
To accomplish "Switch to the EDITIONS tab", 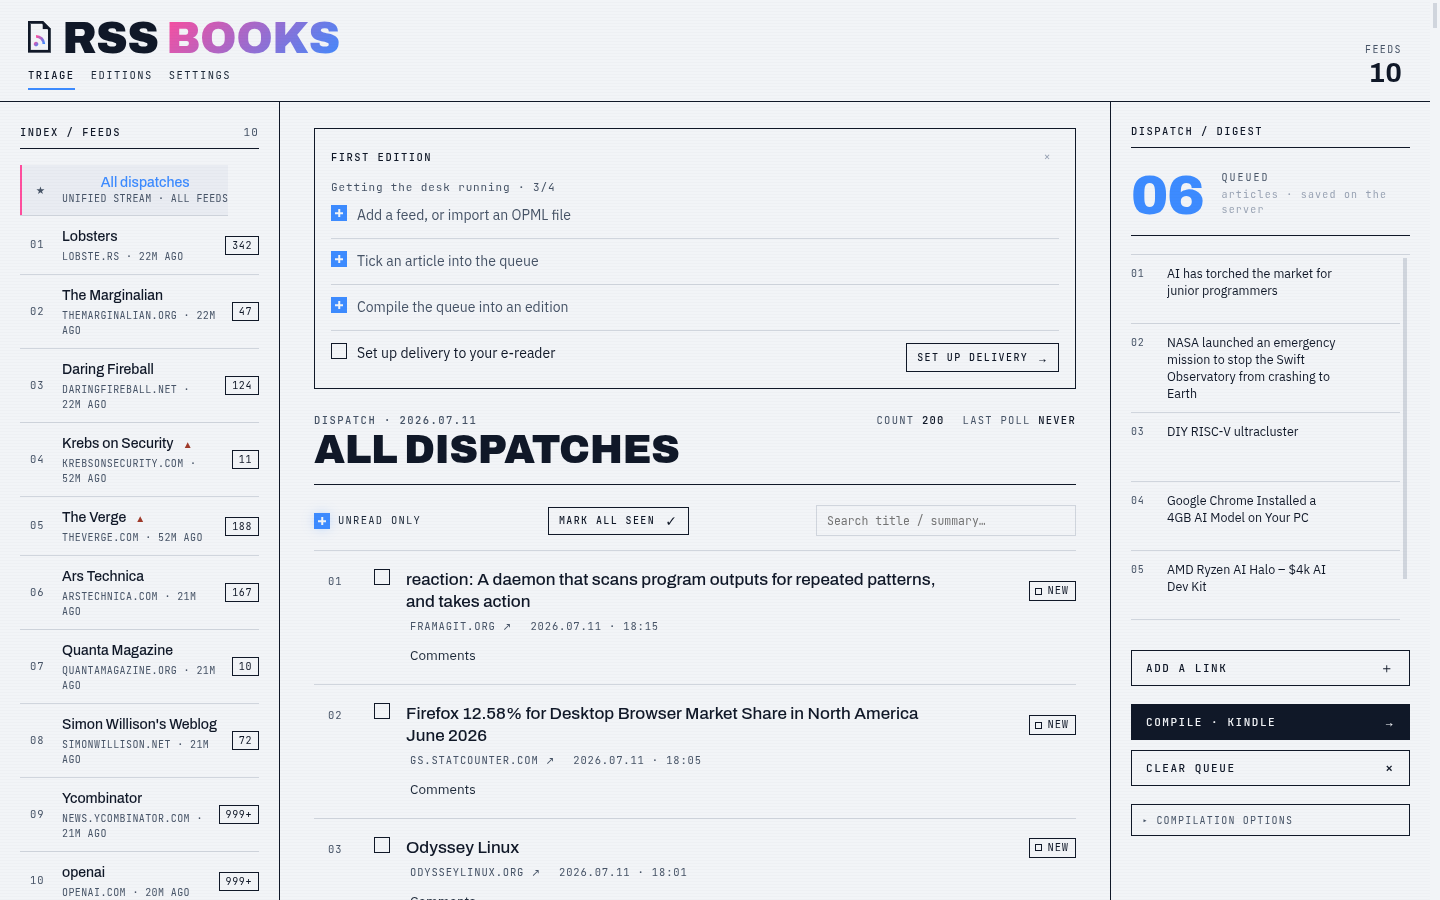I will click(122, 76).
